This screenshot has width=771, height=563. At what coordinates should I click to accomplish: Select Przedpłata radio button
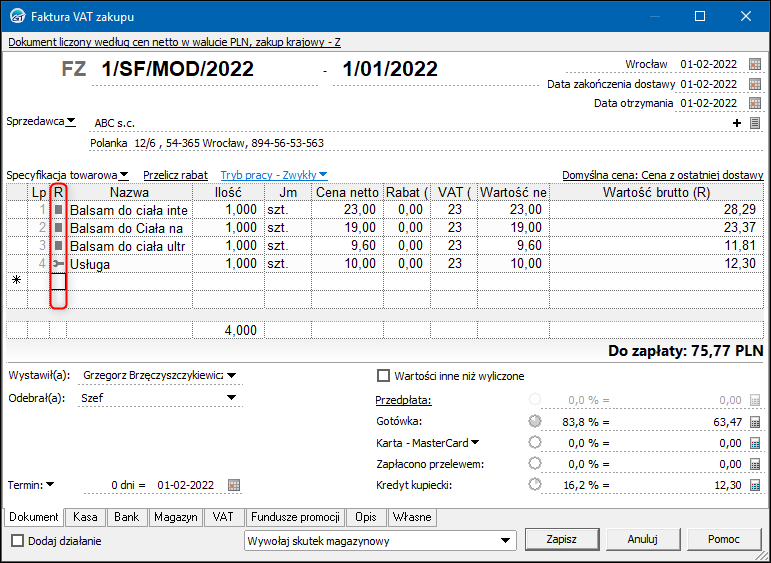click(x=534, y=399)
